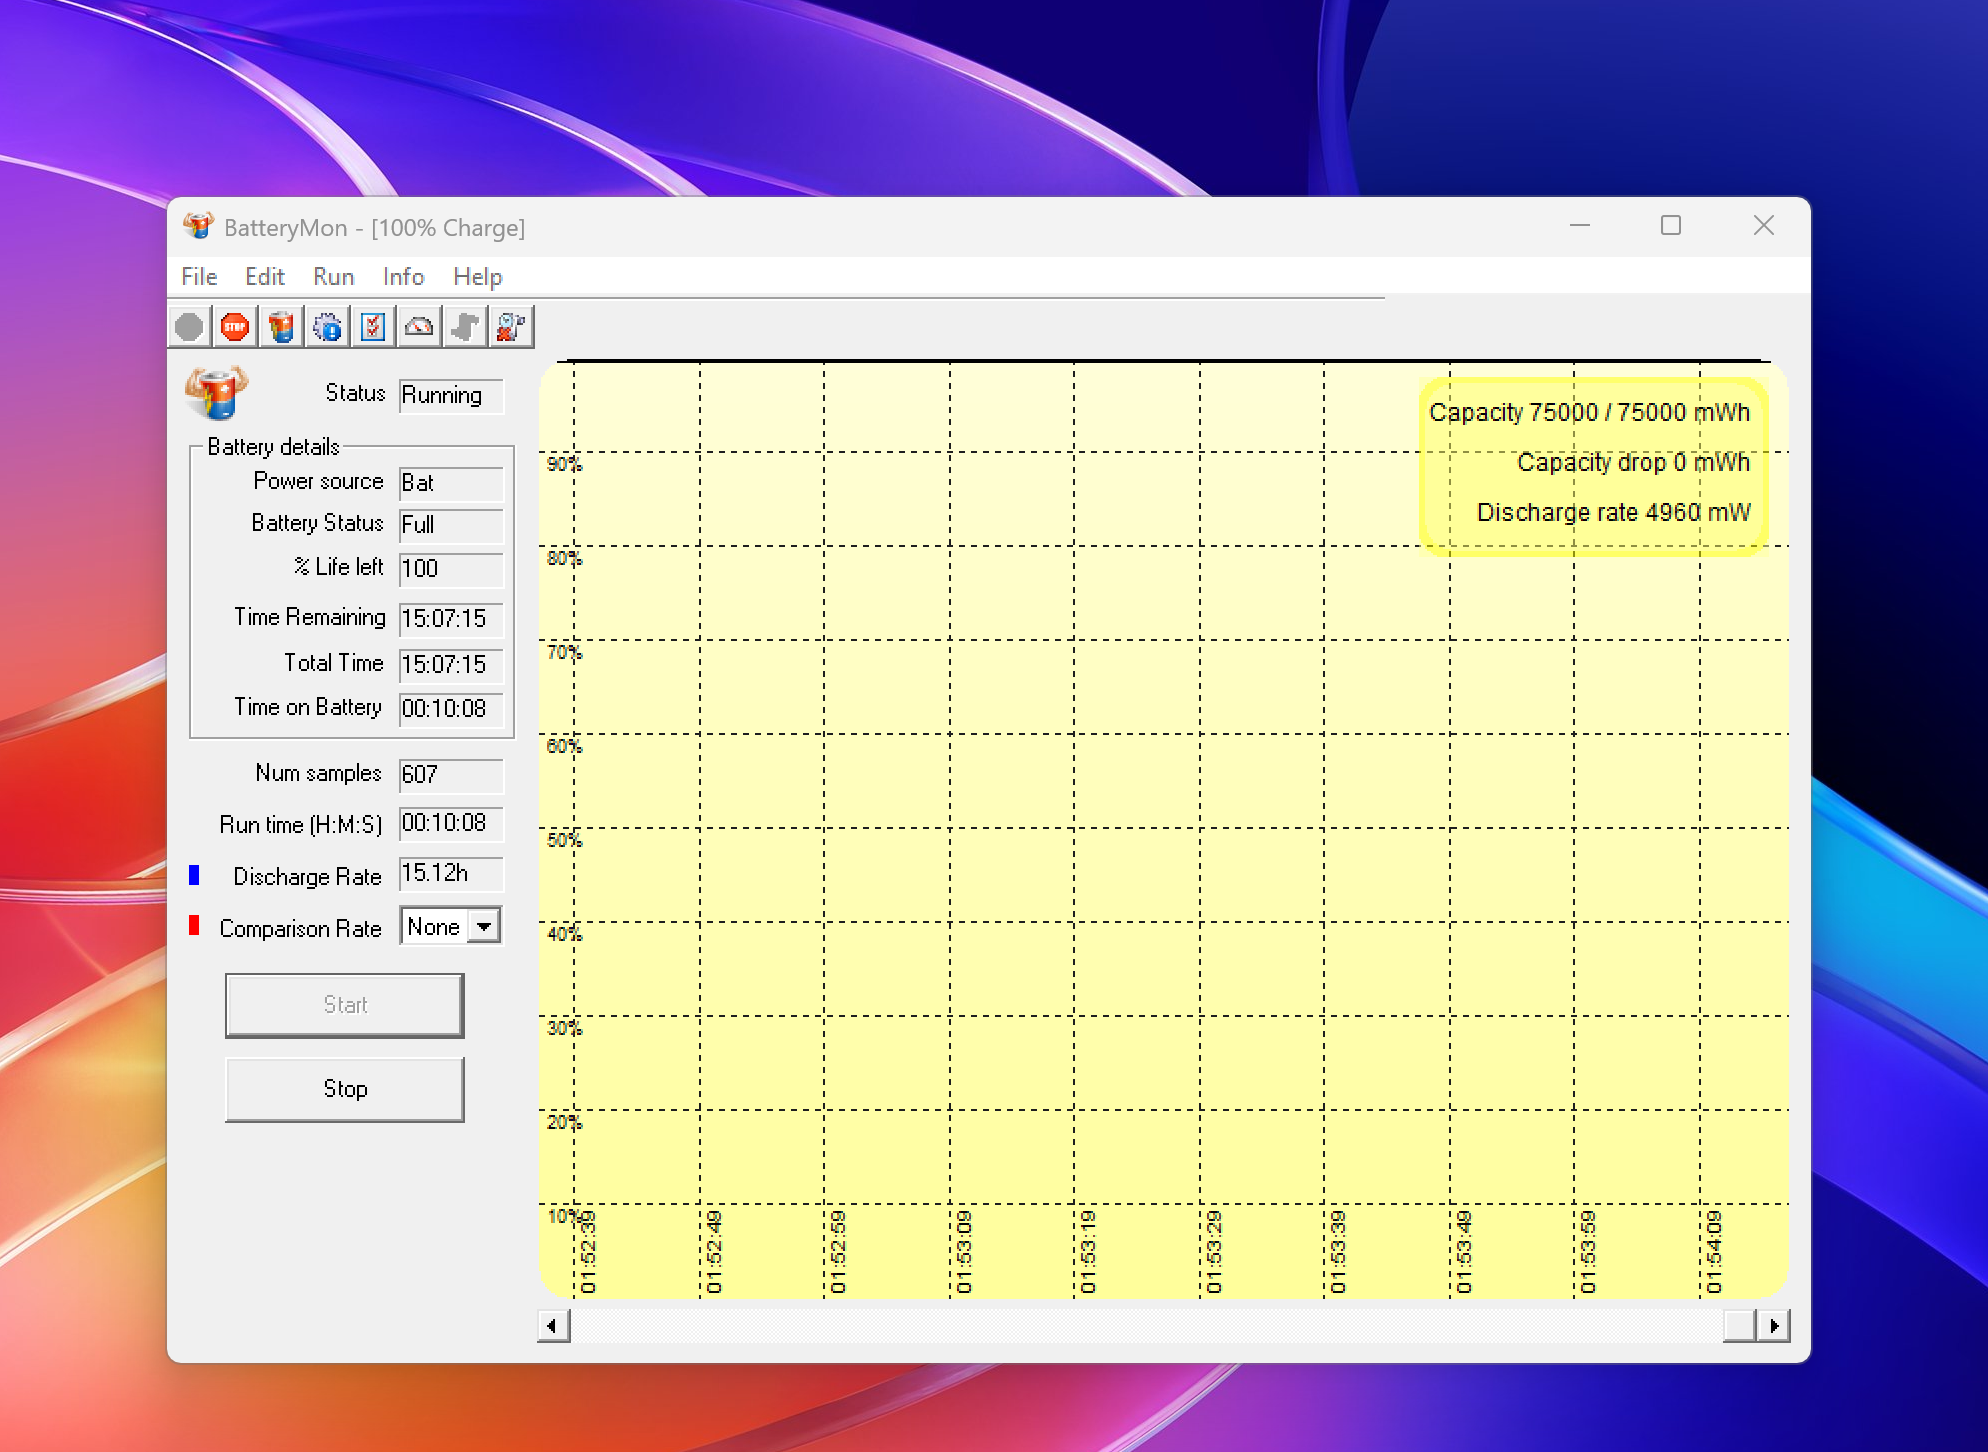The height and width of the screenshot is (1452, 1988).
Task: Click the Power source field showing Bat
Action: pos(451,484)
